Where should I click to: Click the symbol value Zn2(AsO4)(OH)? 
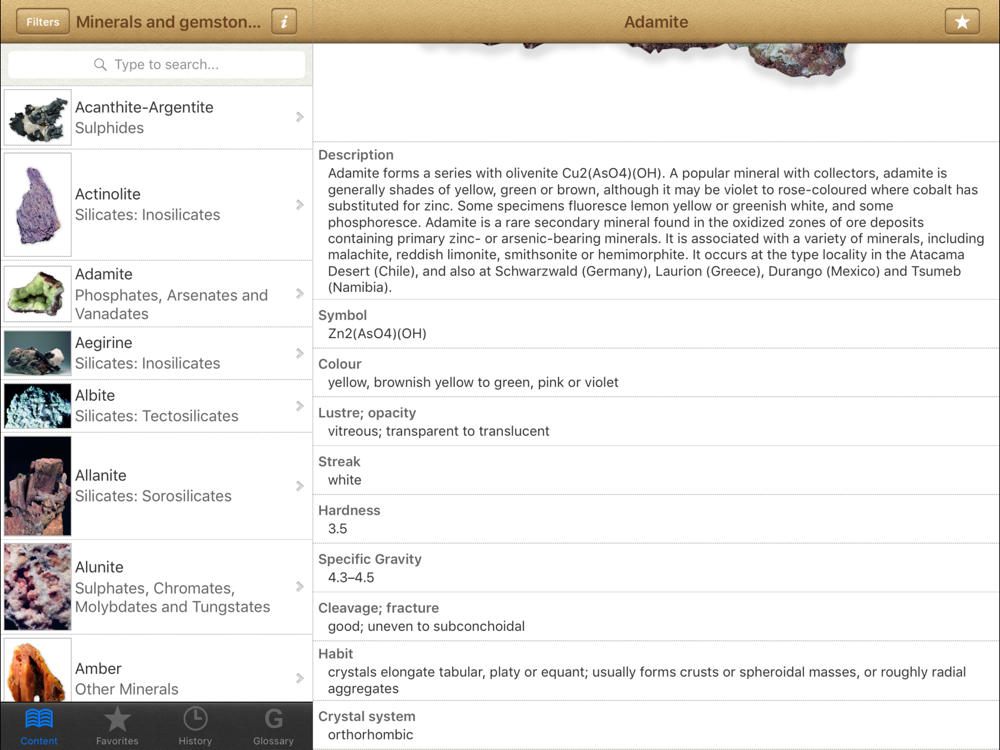tap(377, 334)
